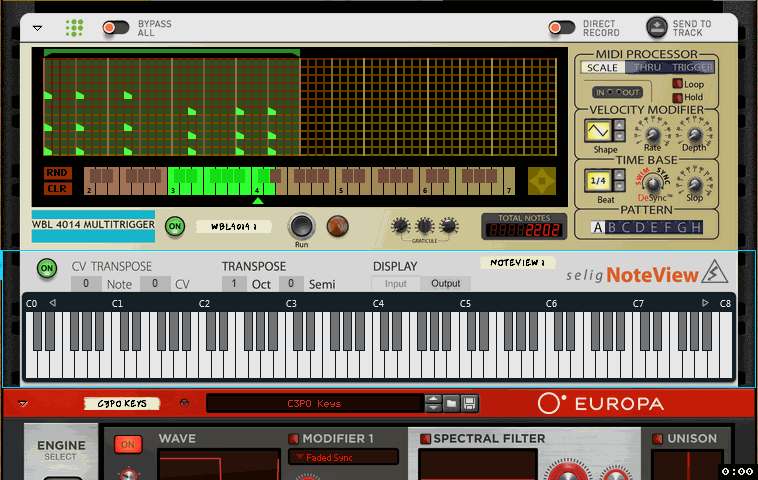Screen dimensions: 758x480
Task: Browse Europa patches with folder icon
Action: click(451, 403)
